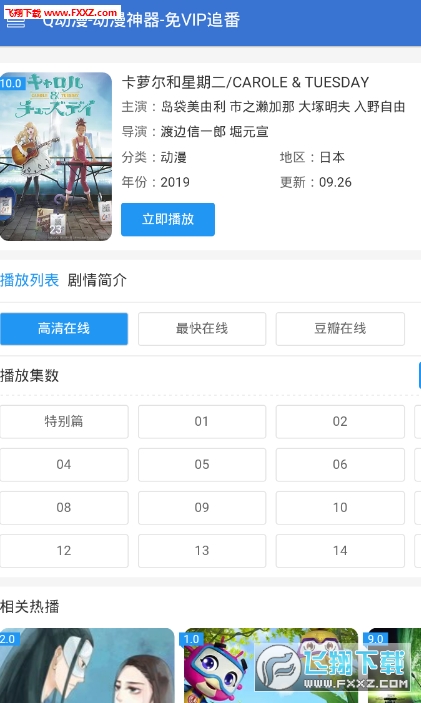Open the hamburger menu icon

16,21
